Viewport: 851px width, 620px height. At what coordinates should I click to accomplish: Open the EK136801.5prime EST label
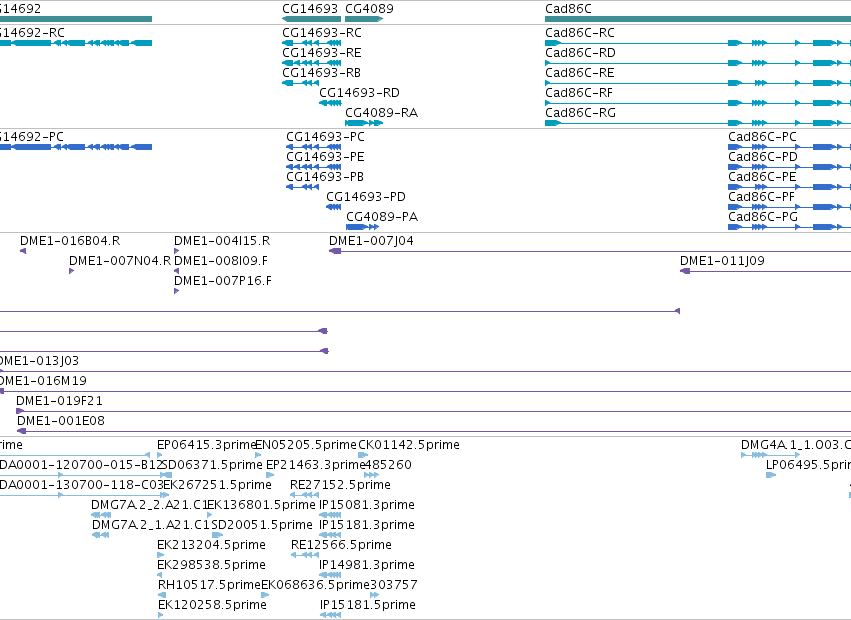(x=261, y=505)
